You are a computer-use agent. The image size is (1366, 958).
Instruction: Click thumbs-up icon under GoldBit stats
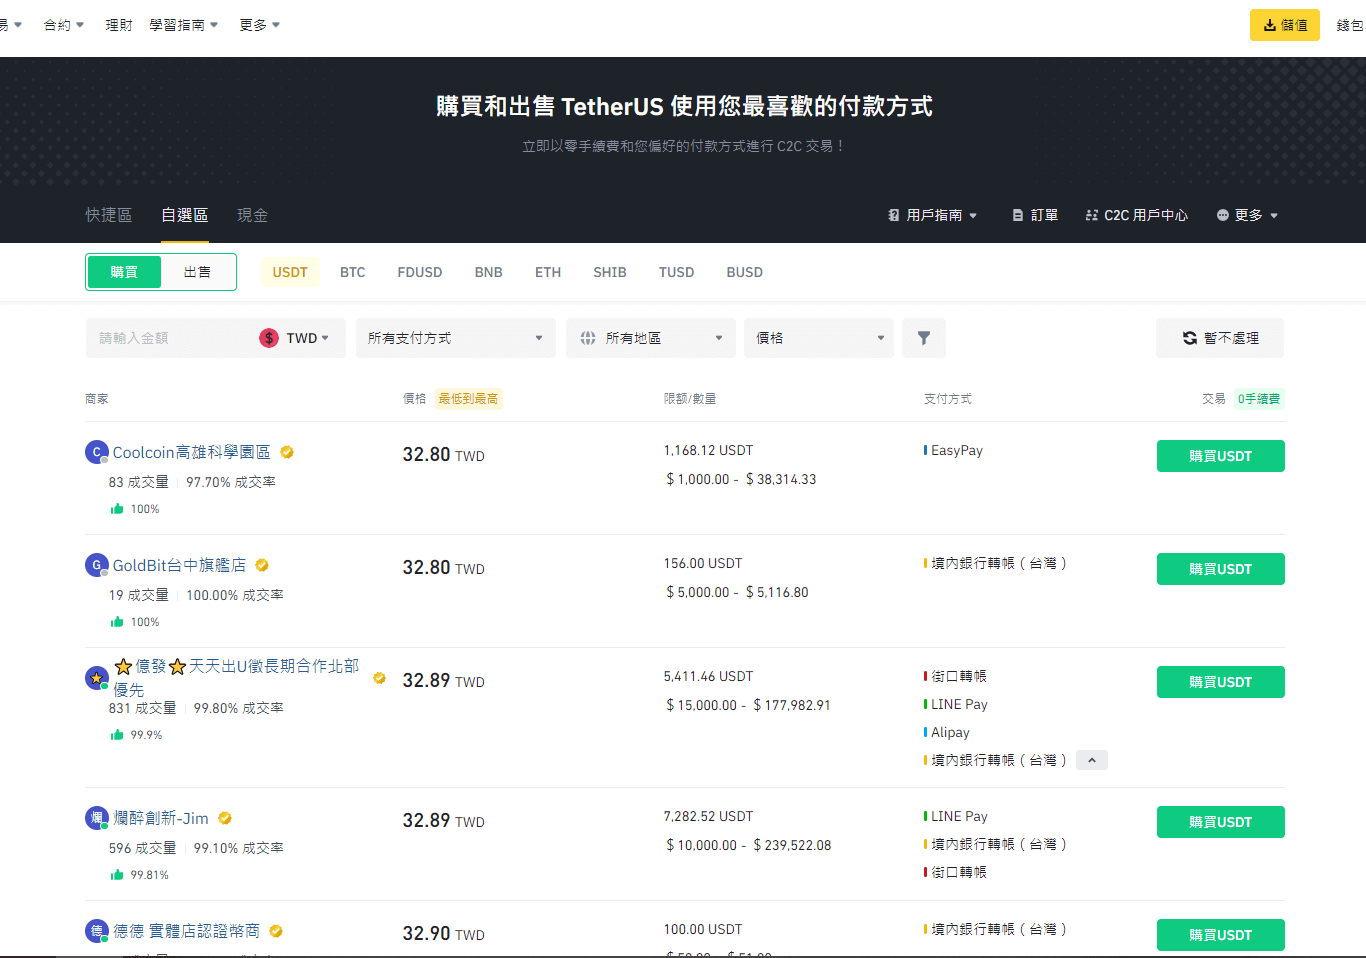(x=117, y=622)
